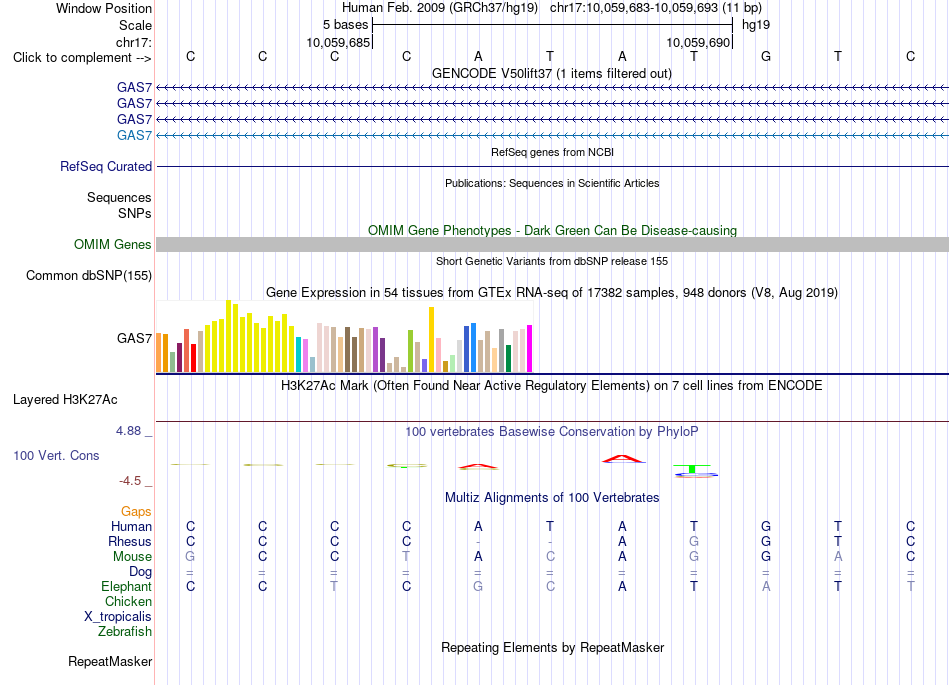950x685 pixels.
Task: Click the Elephant species label
Action: [x=126, y=587]
